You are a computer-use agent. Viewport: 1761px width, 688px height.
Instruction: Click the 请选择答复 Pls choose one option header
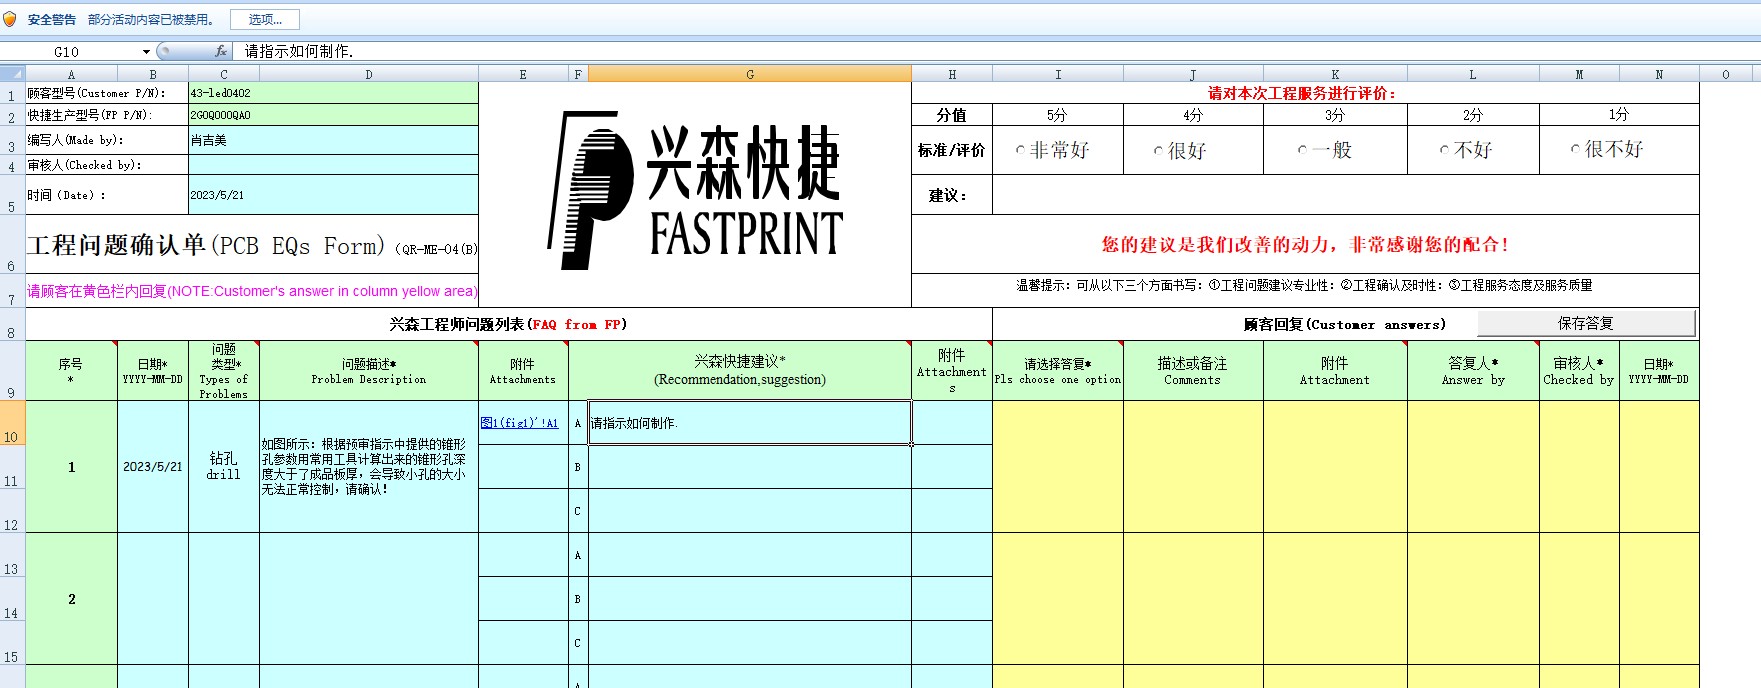coord(1058,371)
